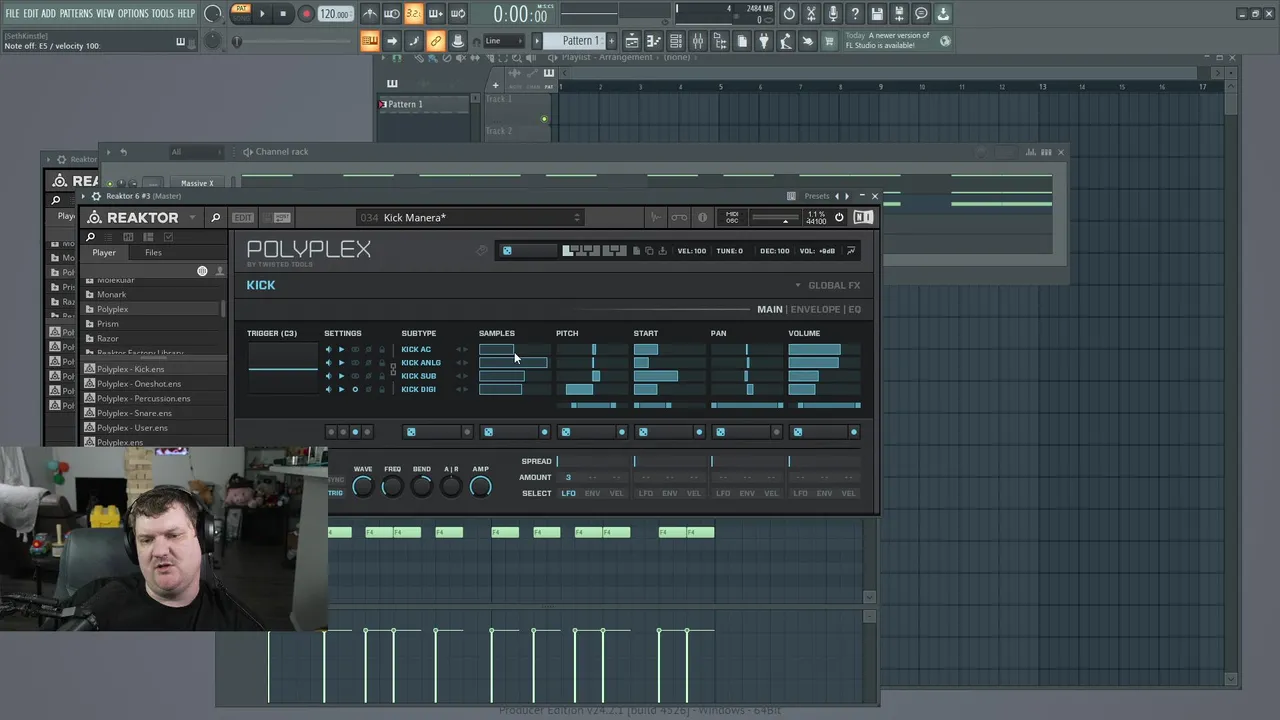Open the PATTERNS menu
Viewport: 1280px width, 720px height.
point(76,14)
